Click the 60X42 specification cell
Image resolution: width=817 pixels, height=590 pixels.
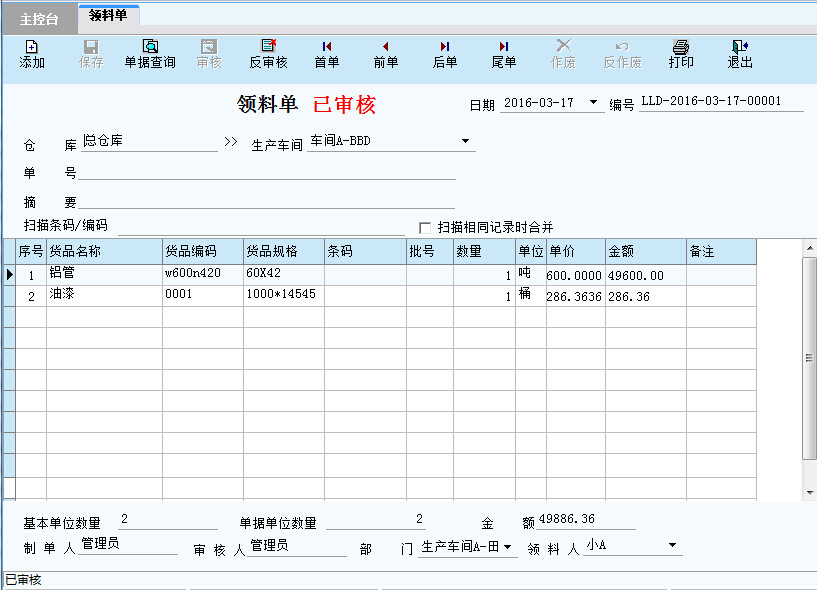coord(284,274)
